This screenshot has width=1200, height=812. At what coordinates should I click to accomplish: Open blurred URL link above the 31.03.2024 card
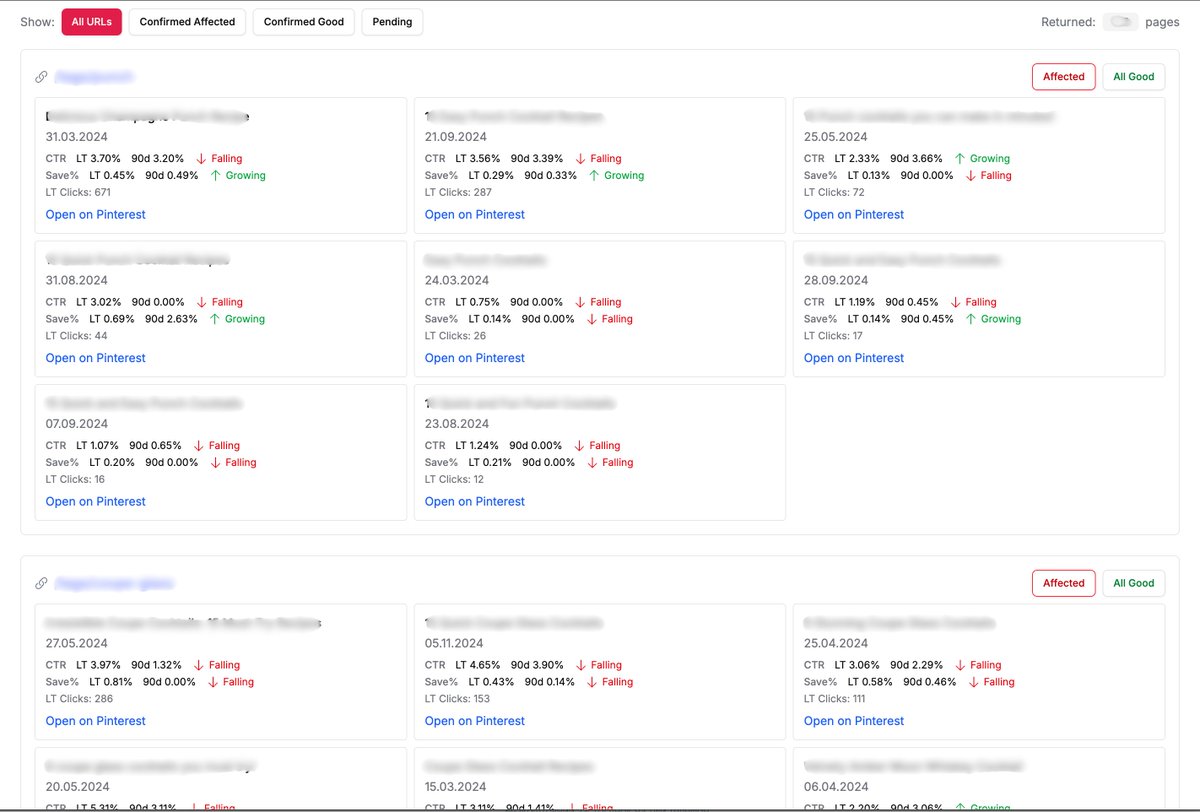(94, 76)
